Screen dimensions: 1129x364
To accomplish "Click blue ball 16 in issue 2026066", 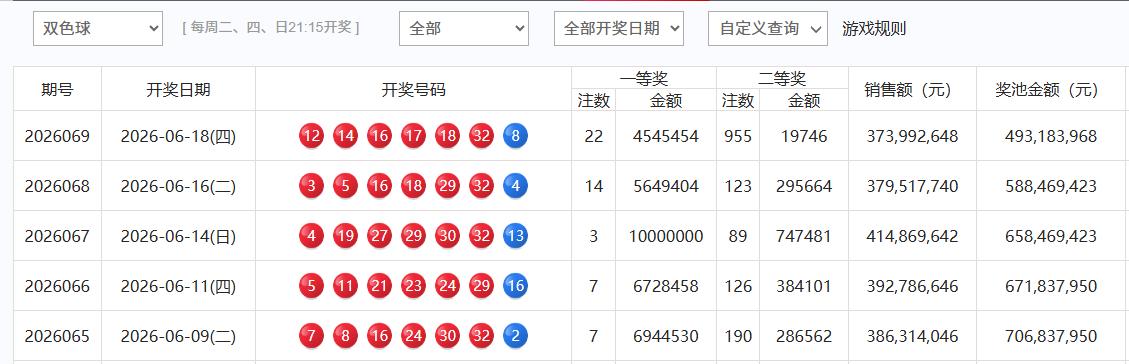I will click(516, 286).
